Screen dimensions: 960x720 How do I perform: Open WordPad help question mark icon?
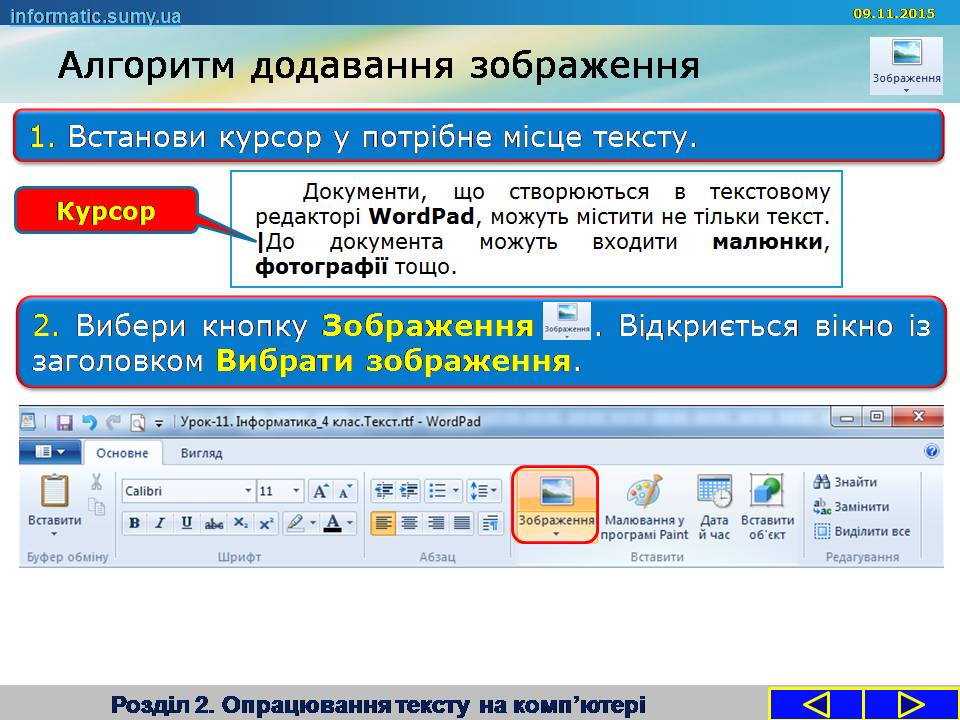[x=931, y=452]
